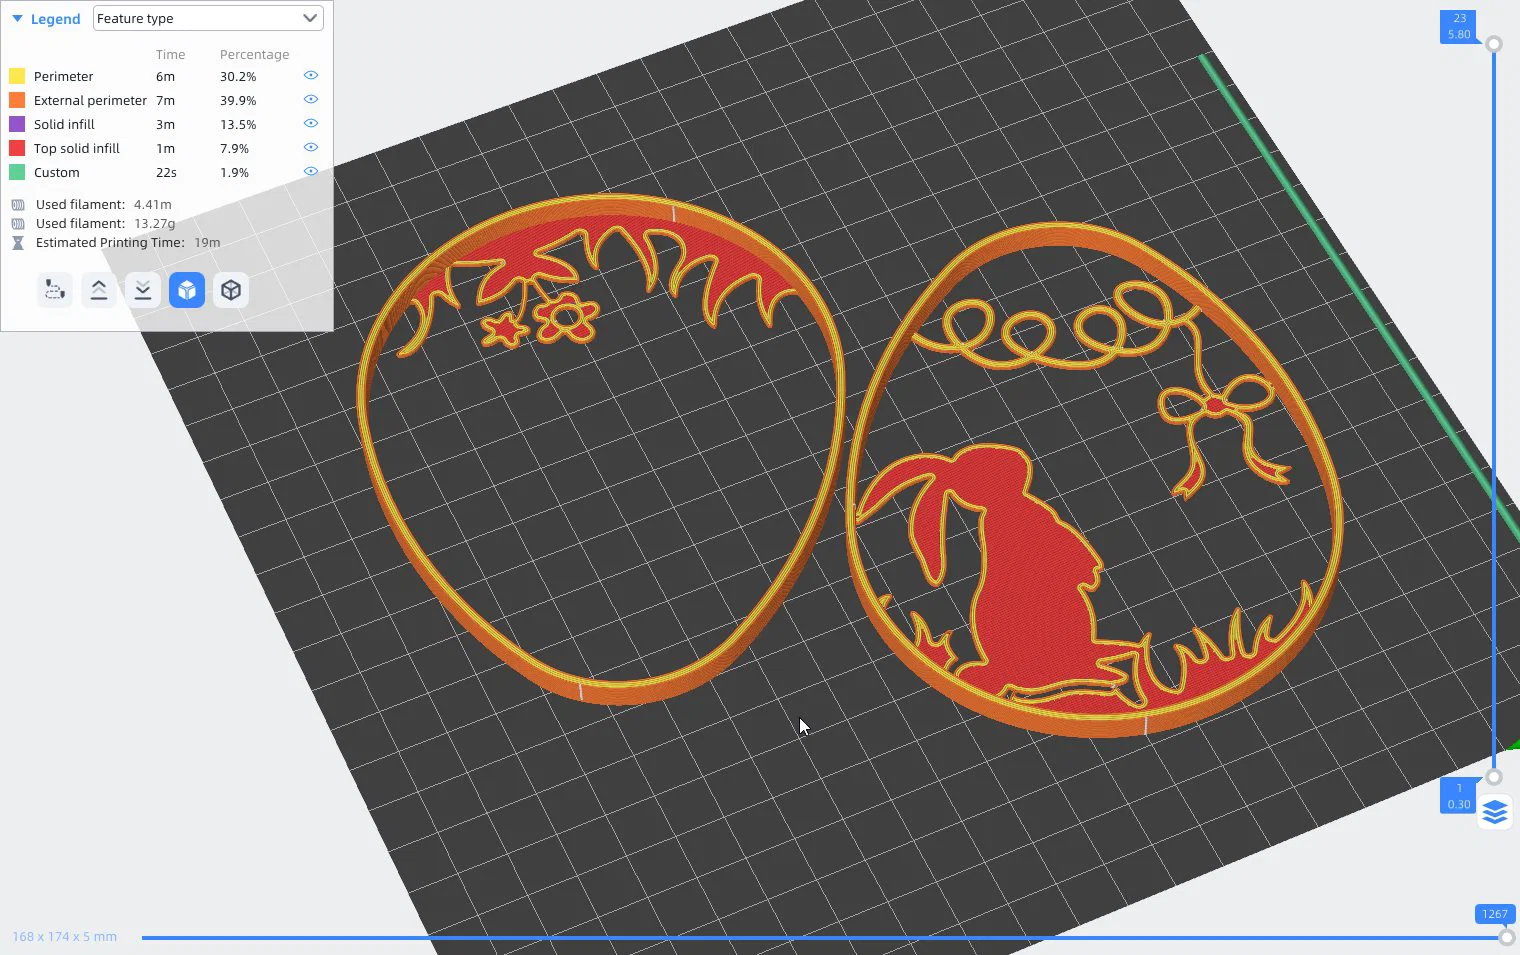Click the Custom row label

tap(56, 172)
